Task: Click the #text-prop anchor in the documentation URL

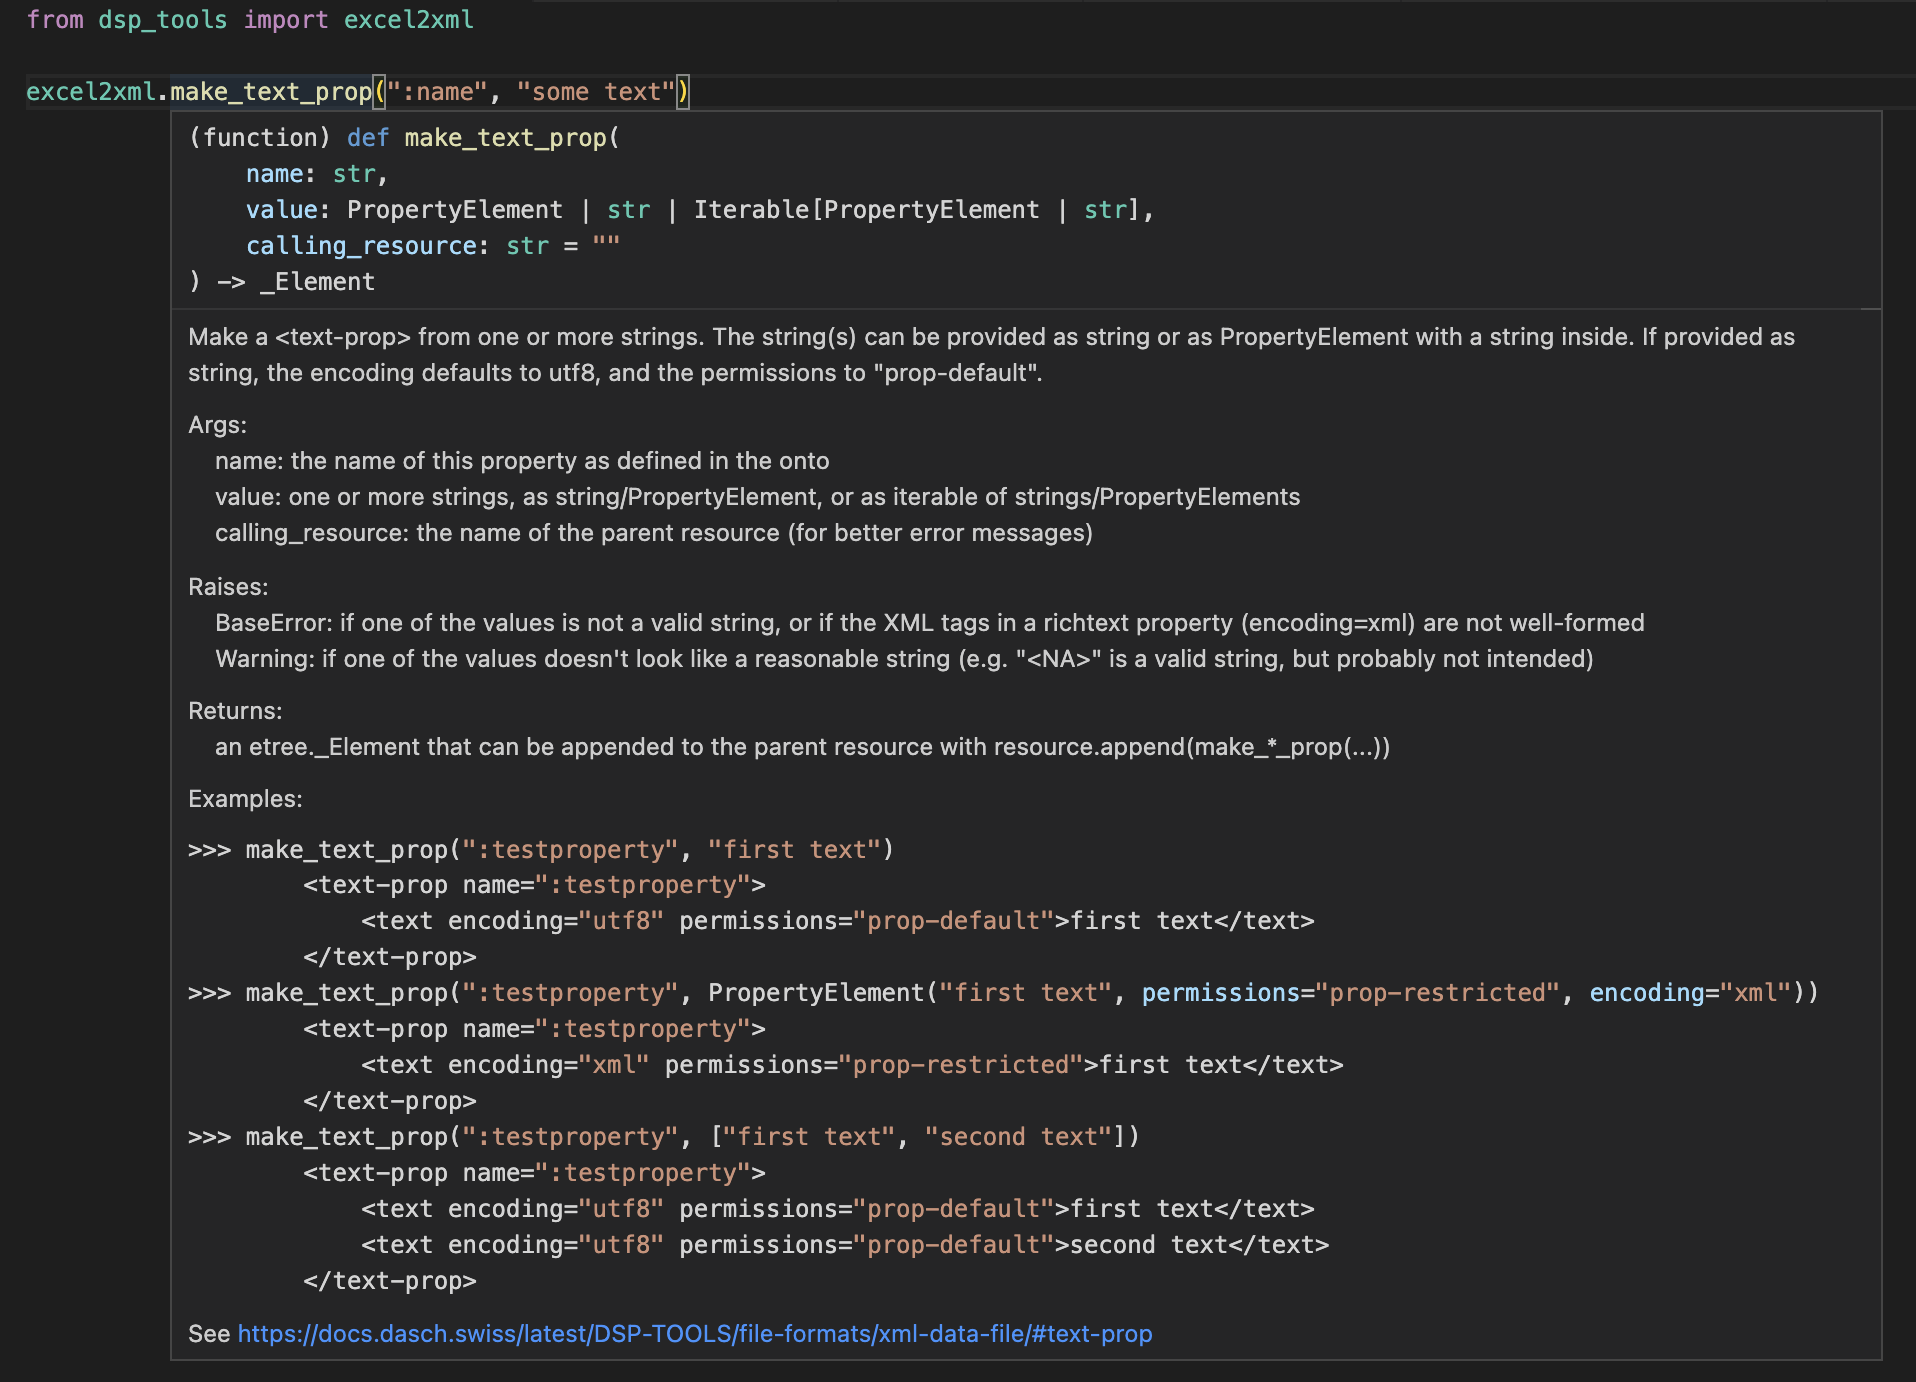Action: [x=1091, y=1334]
